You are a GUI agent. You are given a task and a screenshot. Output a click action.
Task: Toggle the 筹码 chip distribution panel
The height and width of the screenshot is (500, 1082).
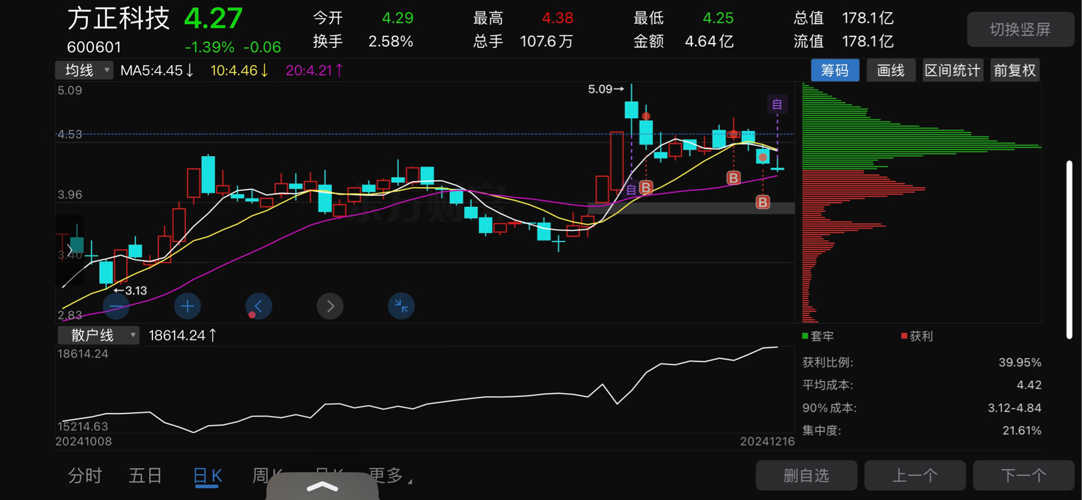coord(835,70)
